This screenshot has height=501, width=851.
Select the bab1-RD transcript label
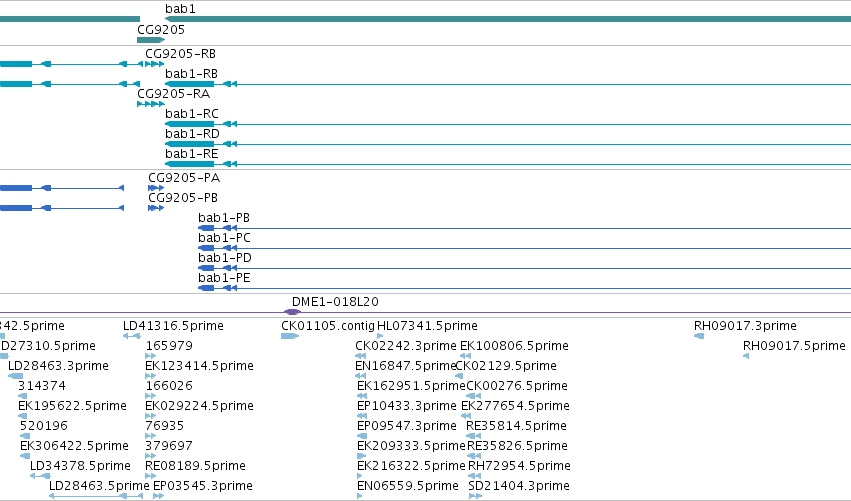[192, 134]
